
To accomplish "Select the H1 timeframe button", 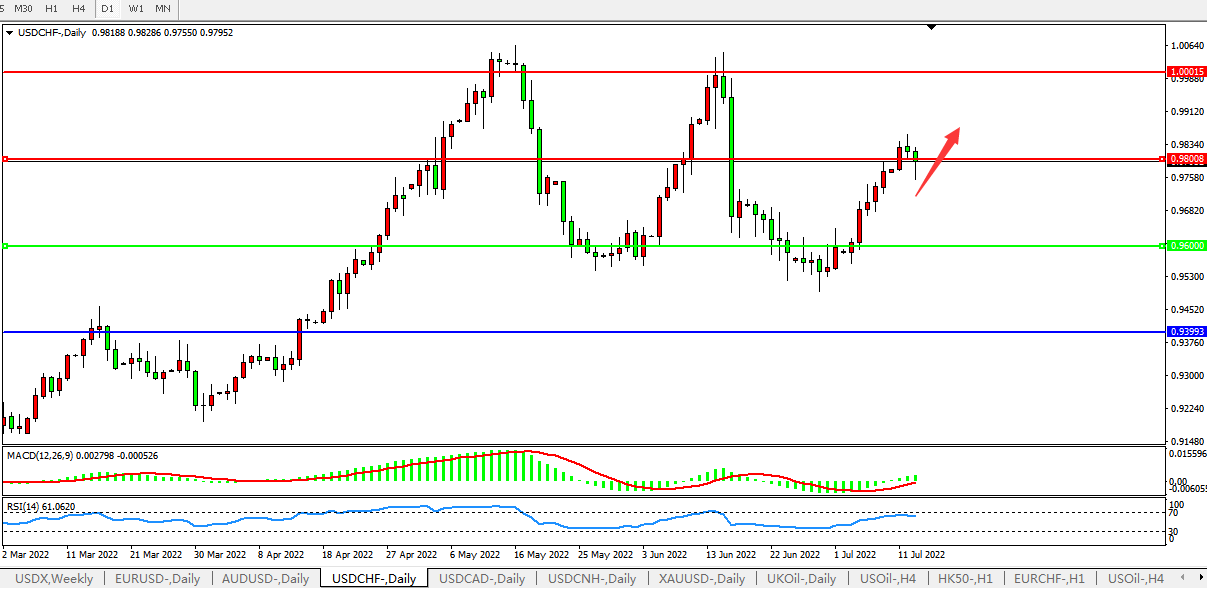I will pyautogui.click(x=51, y=8).
